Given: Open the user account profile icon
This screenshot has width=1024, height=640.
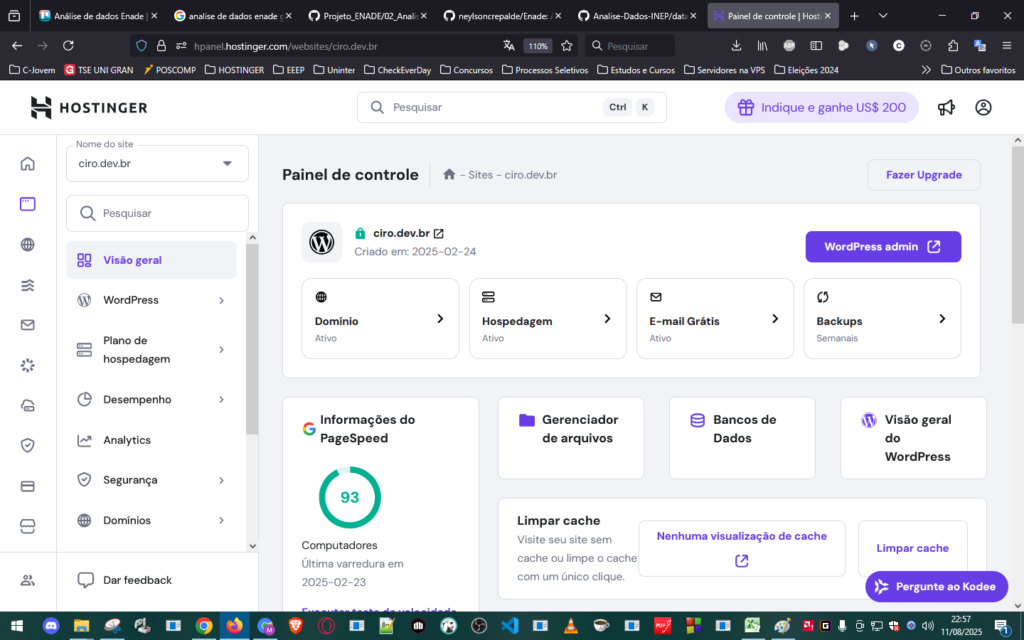Looking at the screenshot, I should pos(983,108).
